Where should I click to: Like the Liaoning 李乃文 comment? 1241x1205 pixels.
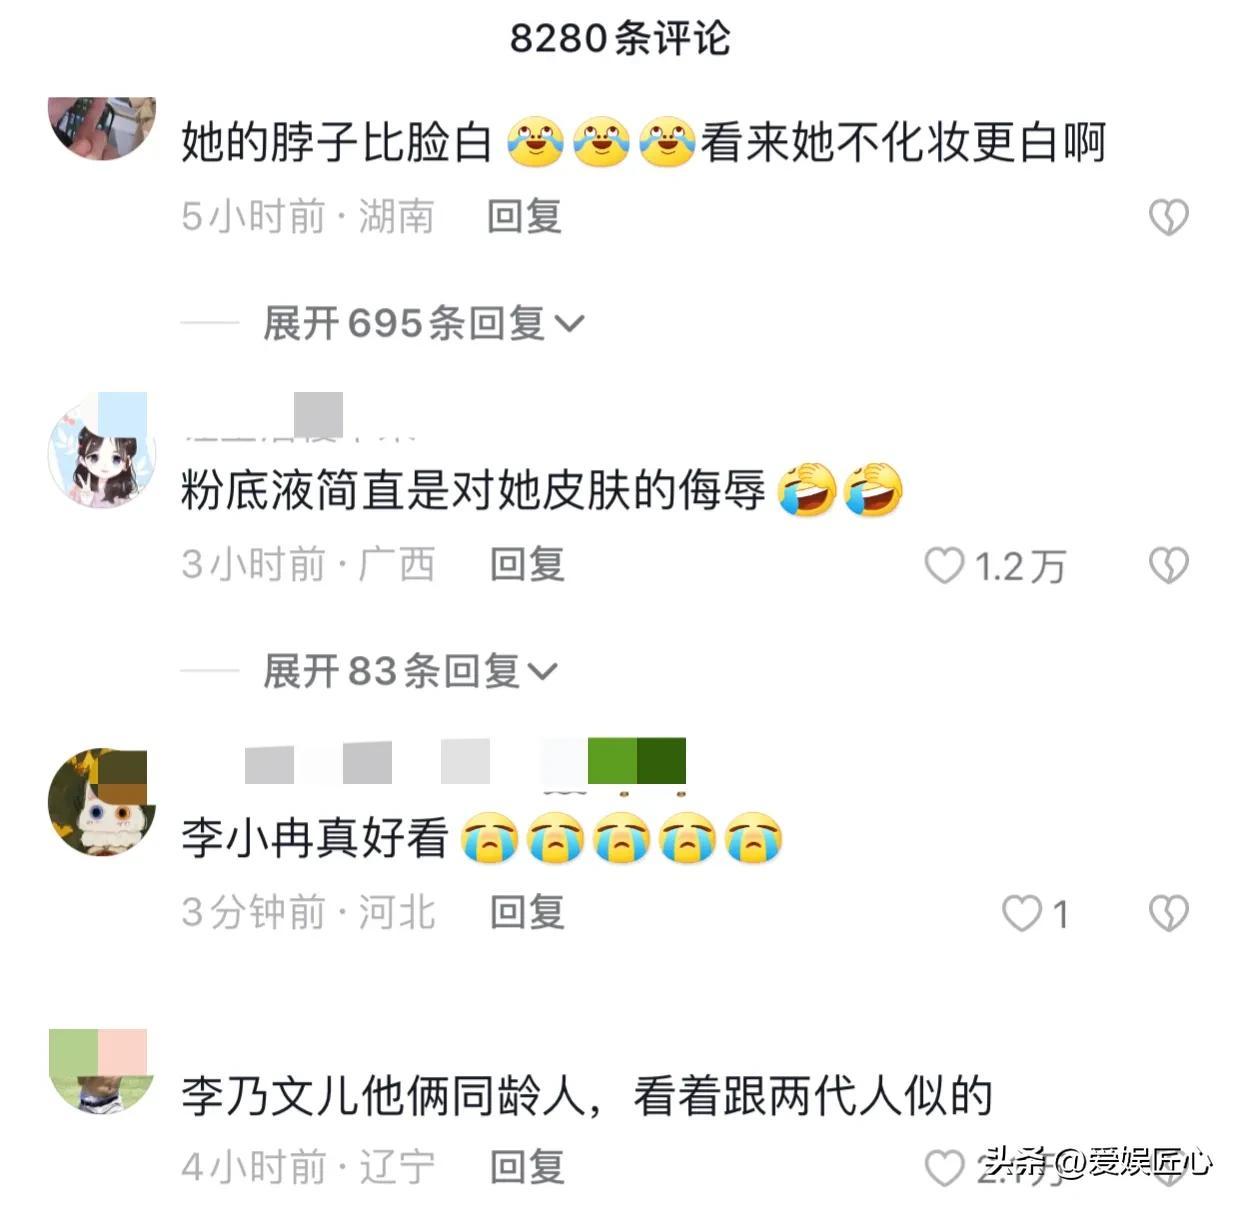(943, 1167)
